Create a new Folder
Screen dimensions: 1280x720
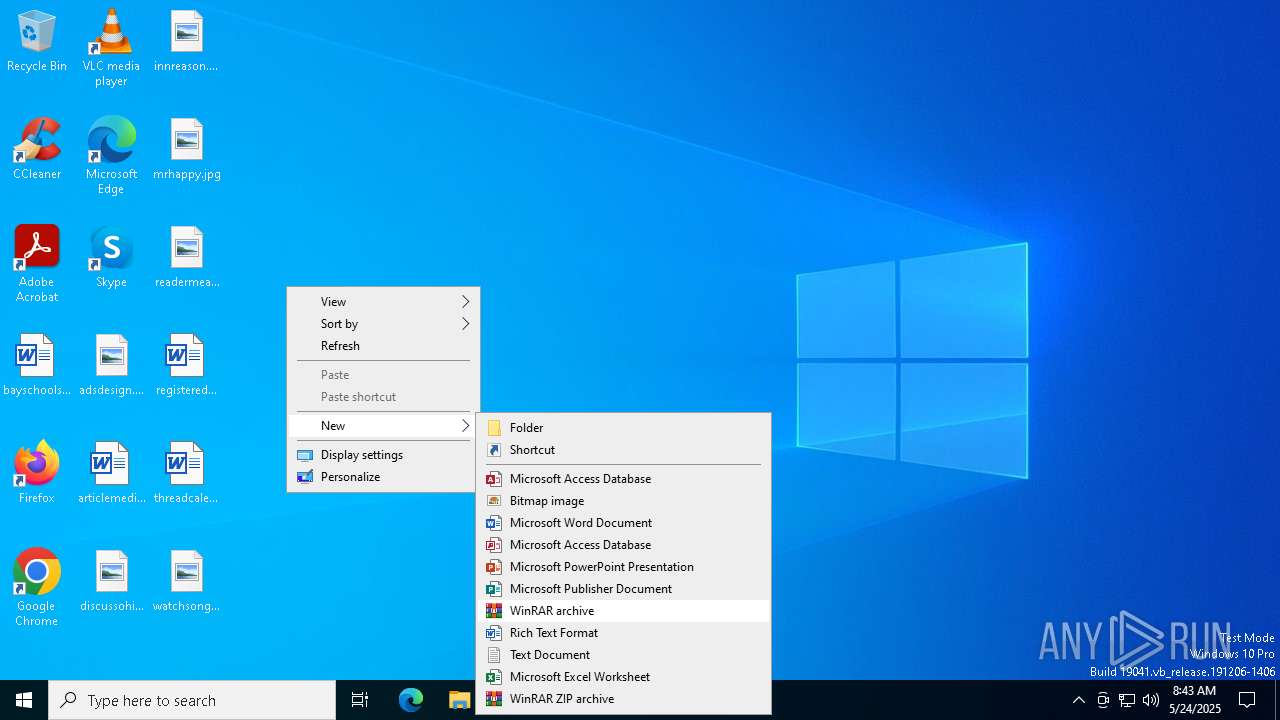point(624,428)
